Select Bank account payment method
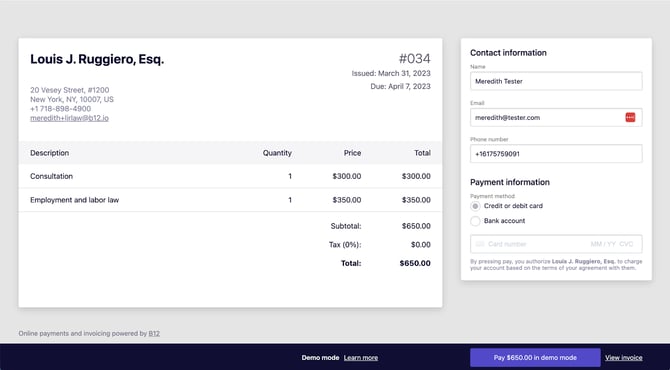The width and height of the screenshot is (670, 370). [475, 221]
